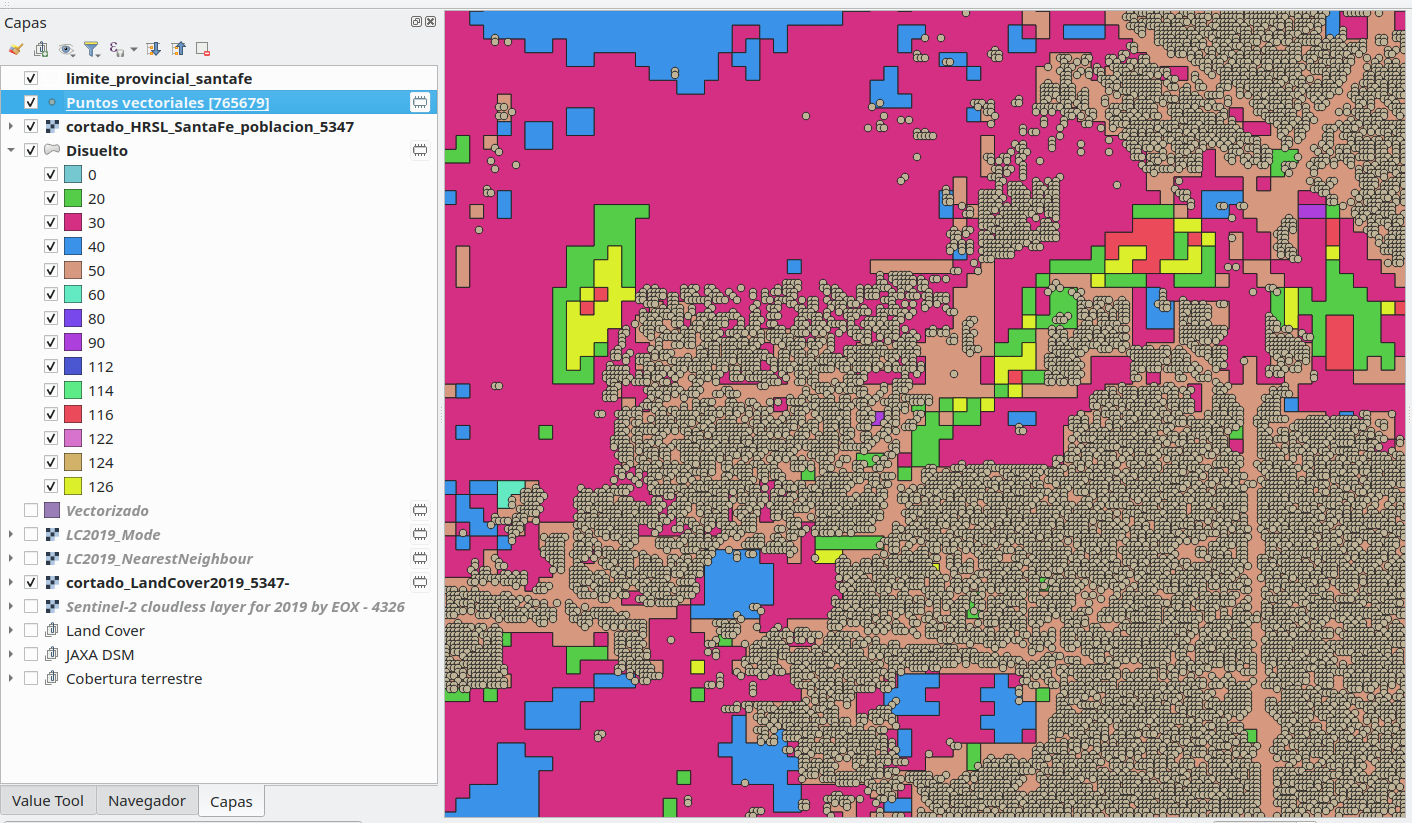Screen dimensions: 1412x823
Task: Click the Expand All layers icon
Action: 154,48
